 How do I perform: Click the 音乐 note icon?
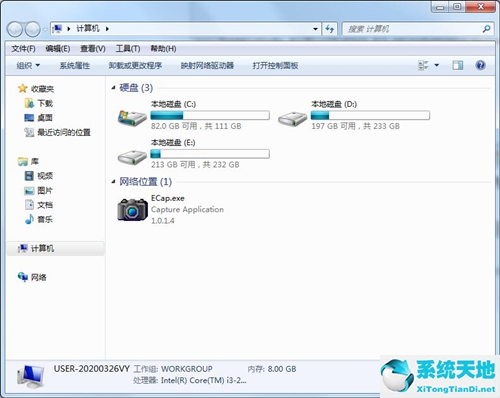point(29,219)
